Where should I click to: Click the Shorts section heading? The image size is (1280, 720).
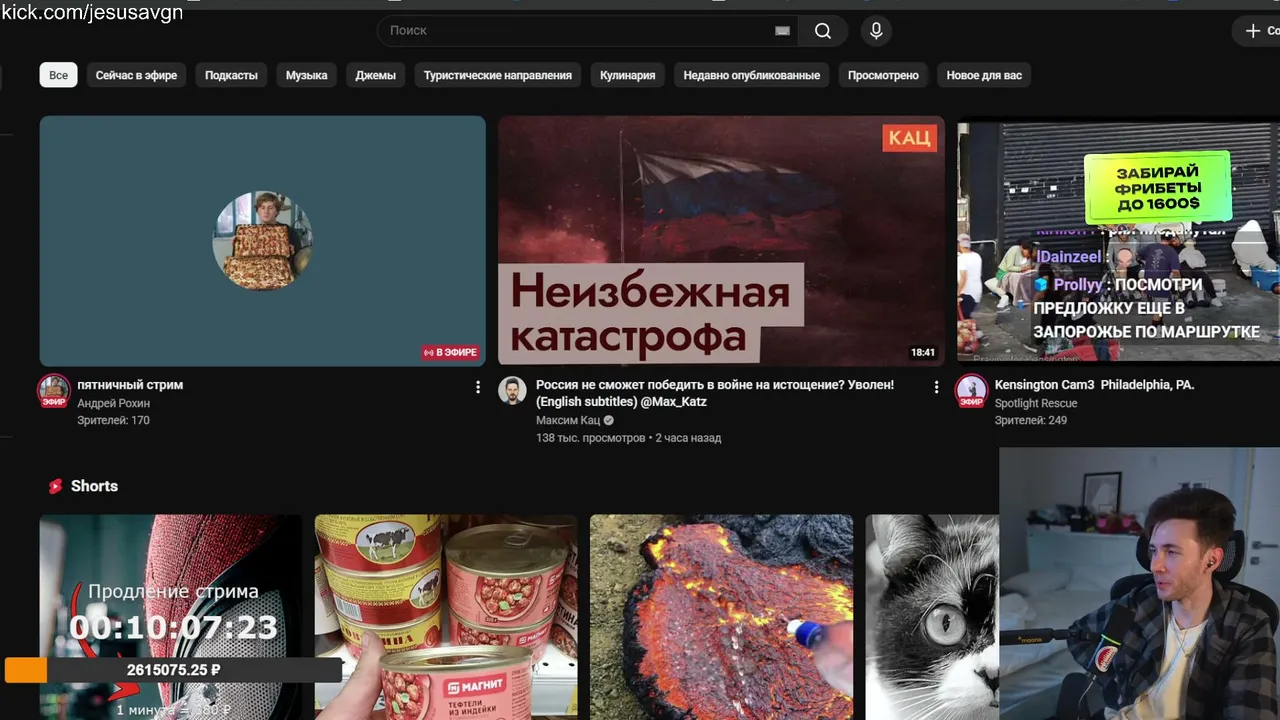(x=94, y=486)
